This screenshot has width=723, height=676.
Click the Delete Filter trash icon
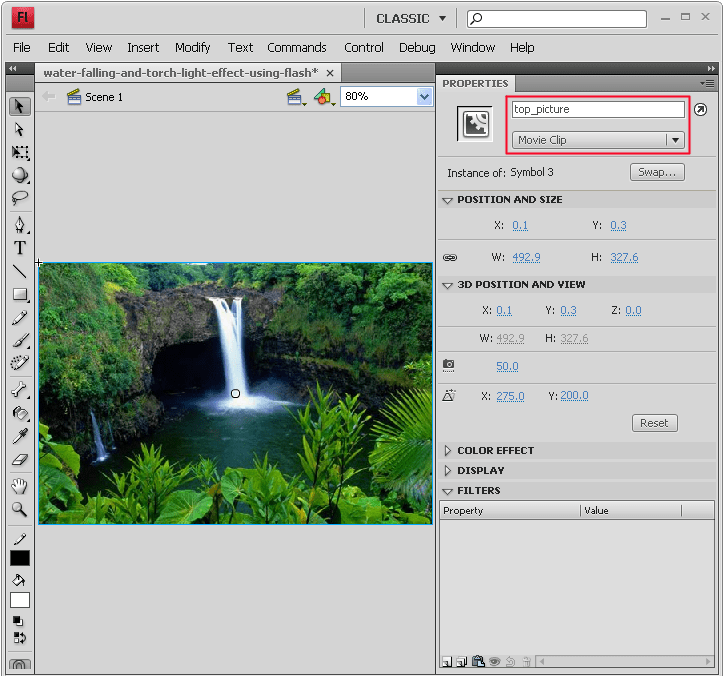tap(527, 662)
